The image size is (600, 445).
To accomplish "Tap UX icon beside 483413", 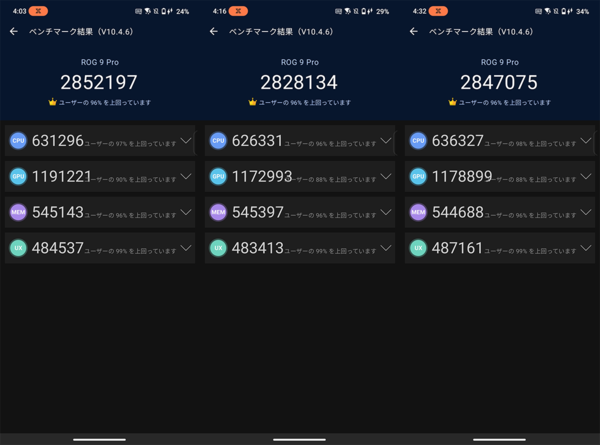I will [218, 248].
